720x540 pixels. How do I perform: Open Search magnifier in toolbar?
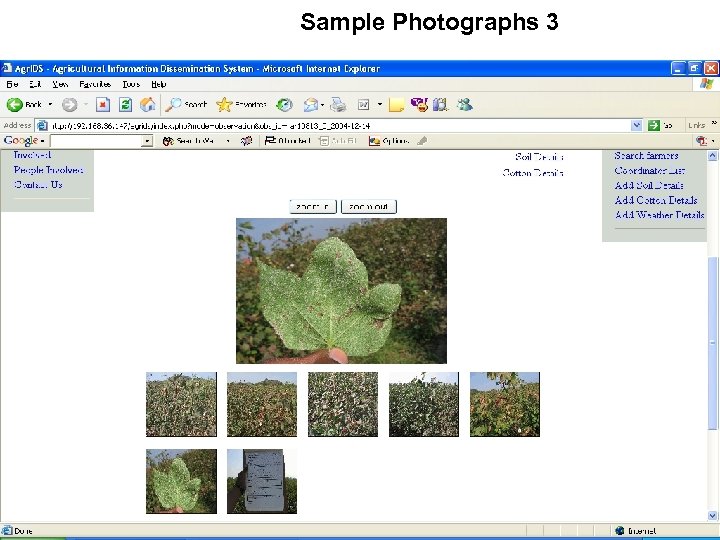pyautogui.click(x=186, y=105)
